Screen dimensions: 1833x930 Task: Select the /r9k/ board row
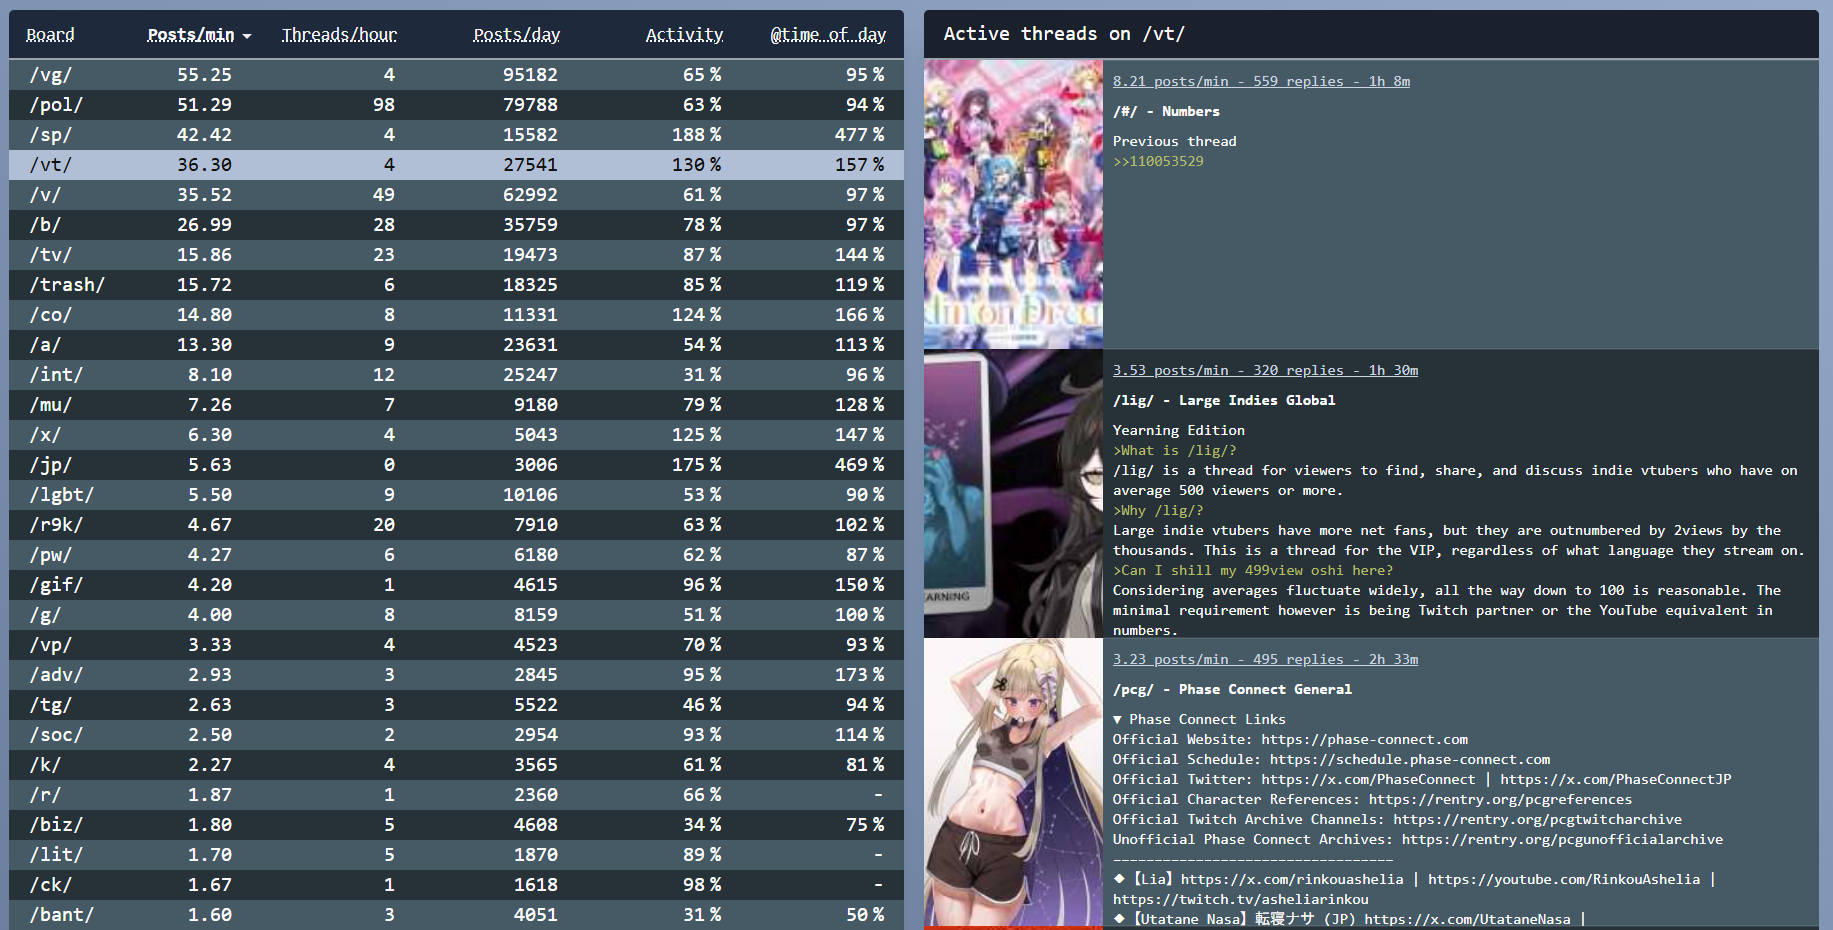tap(456, 525)
